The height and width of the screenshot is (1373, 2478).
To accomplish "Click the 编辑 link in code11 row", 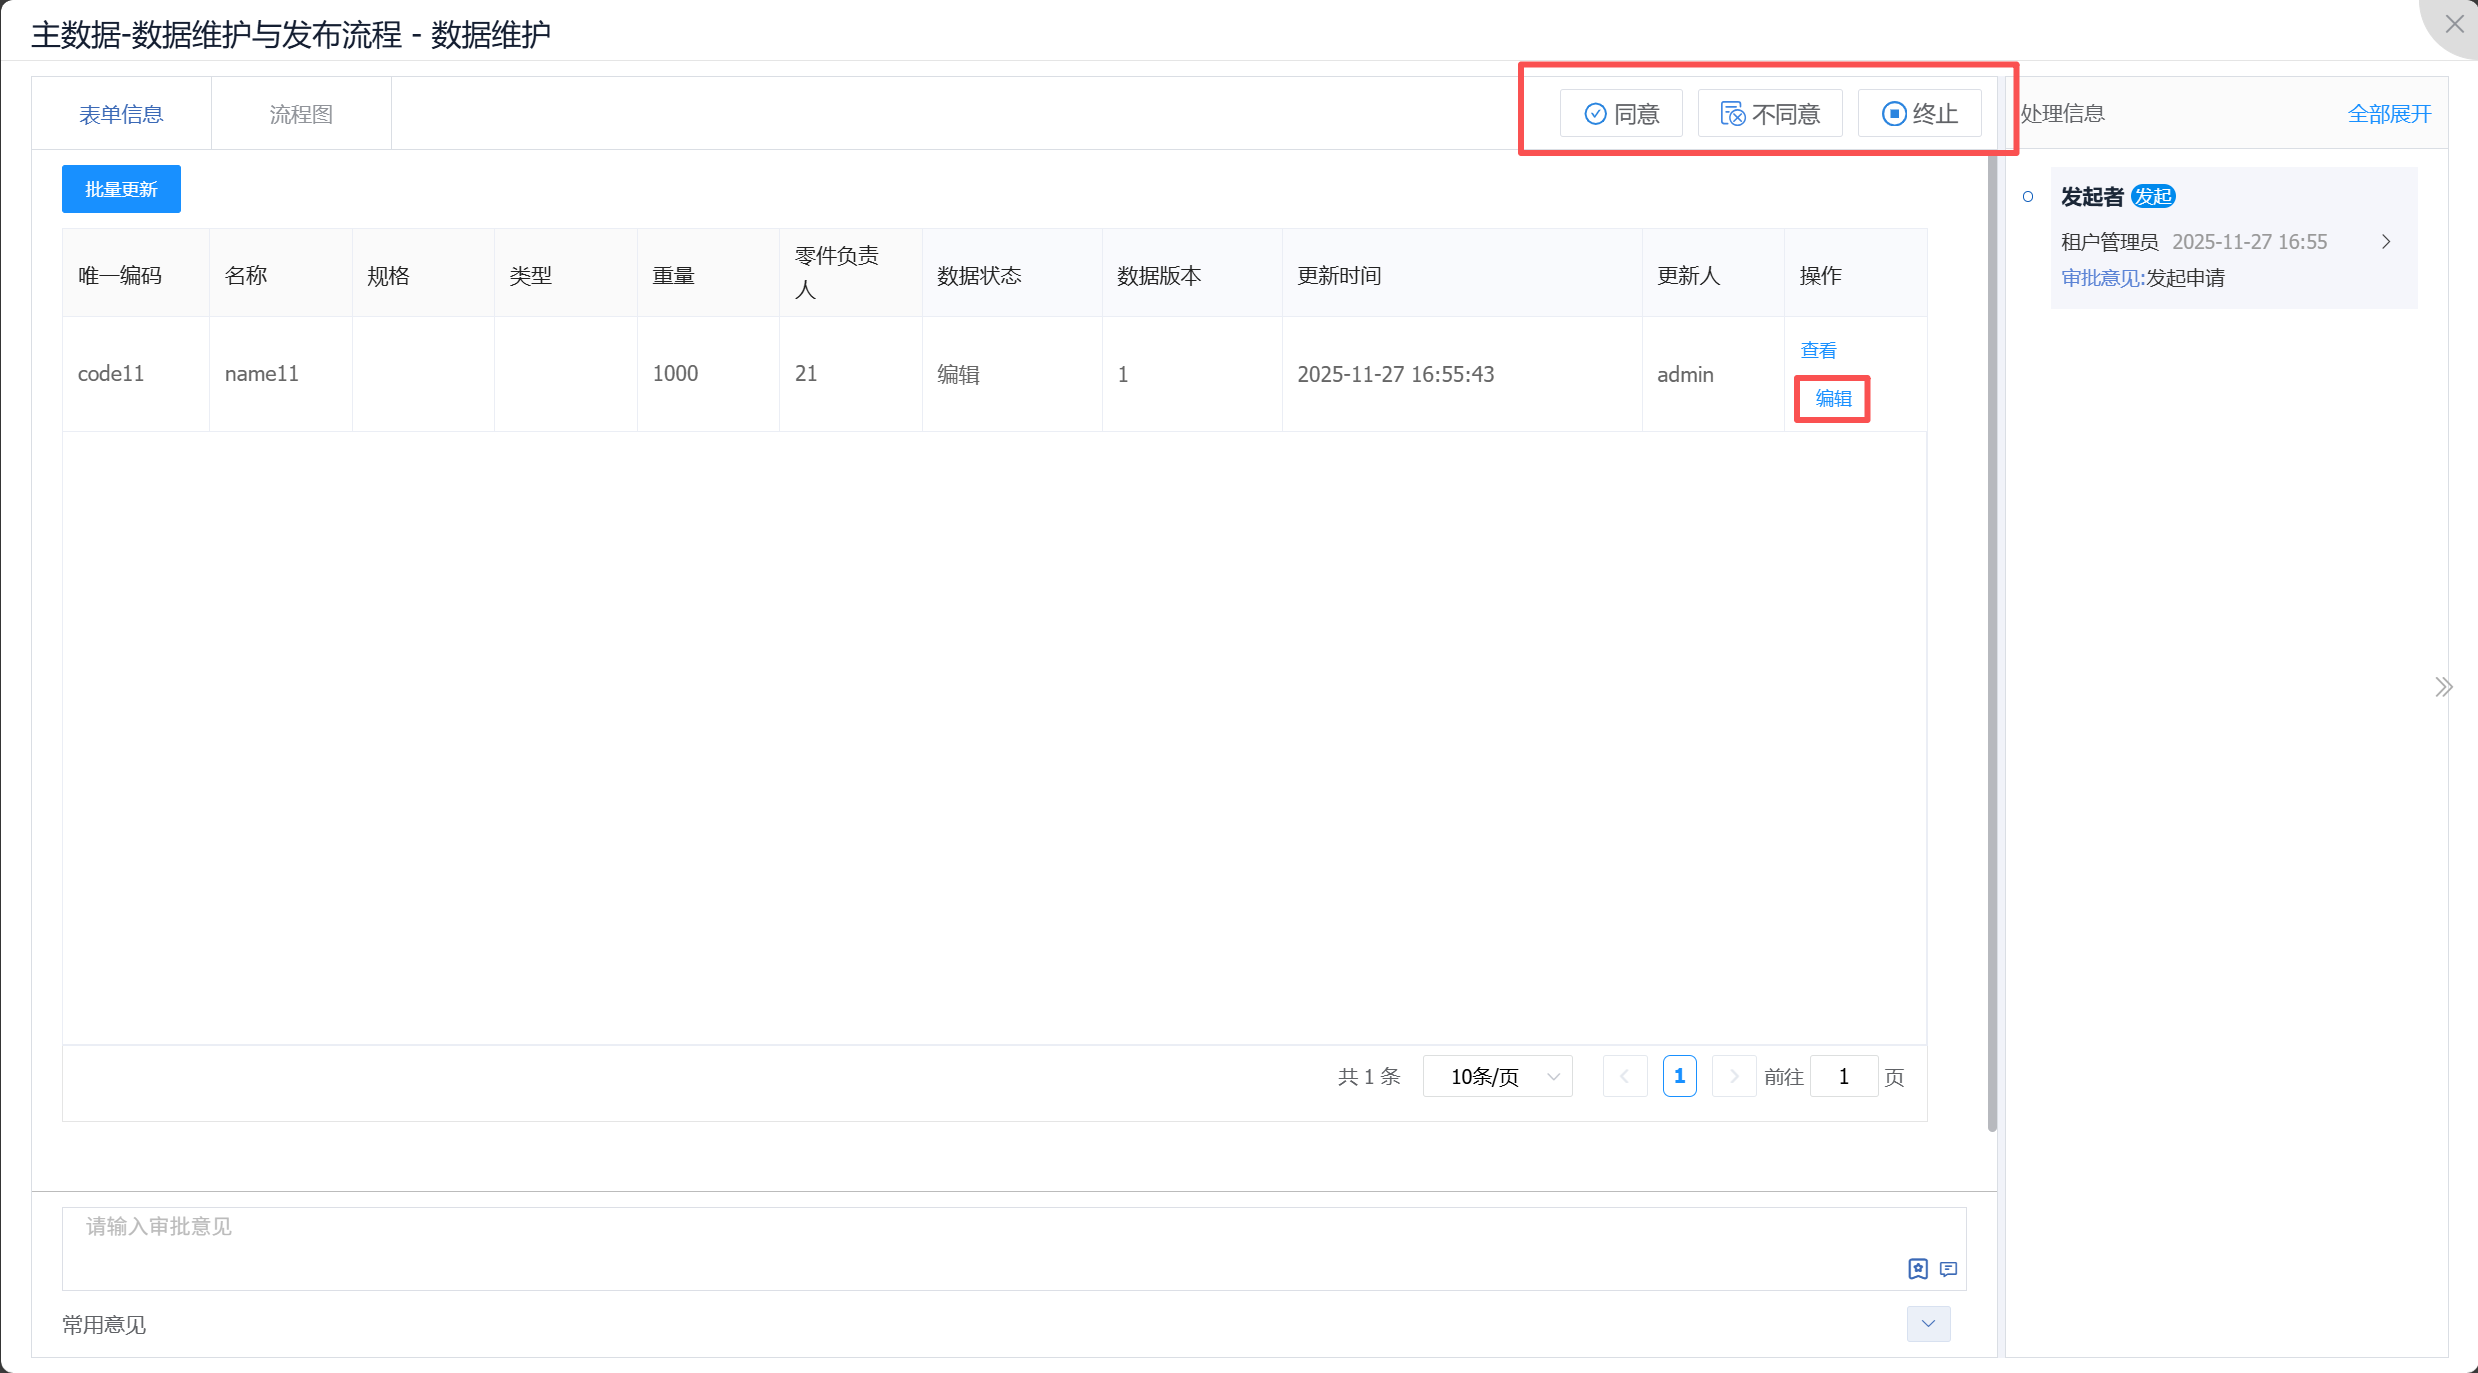I will click(x=1832, y=399).
